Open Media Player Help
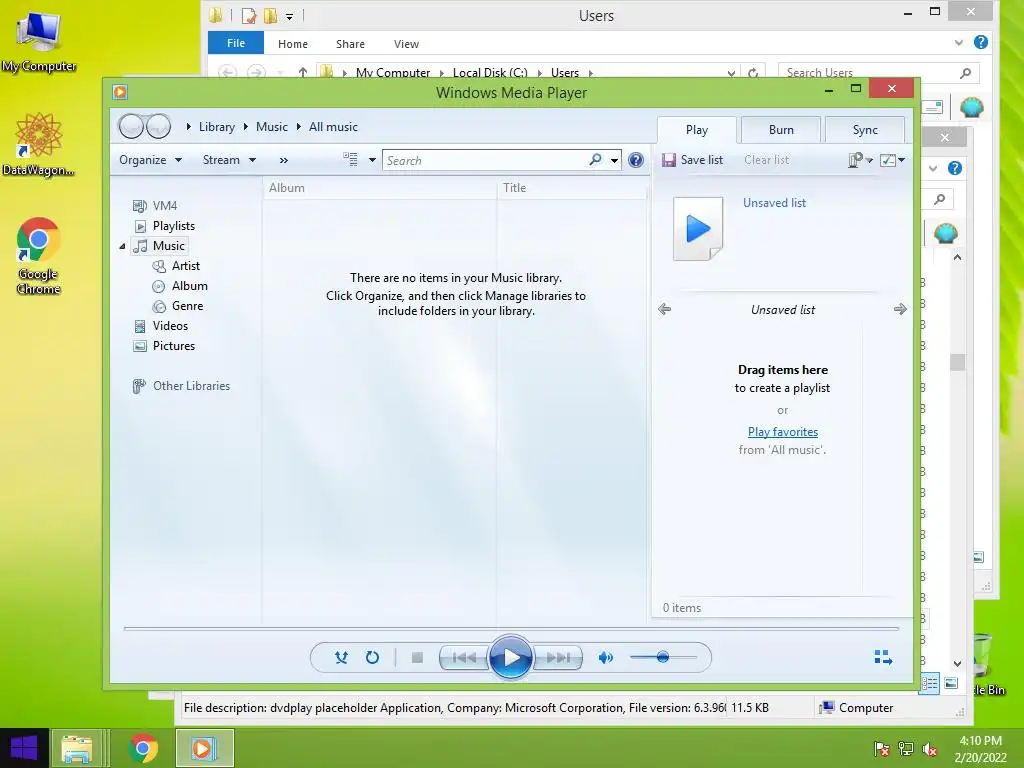This screenshot has width=1024, height=768. coord(635,160)
